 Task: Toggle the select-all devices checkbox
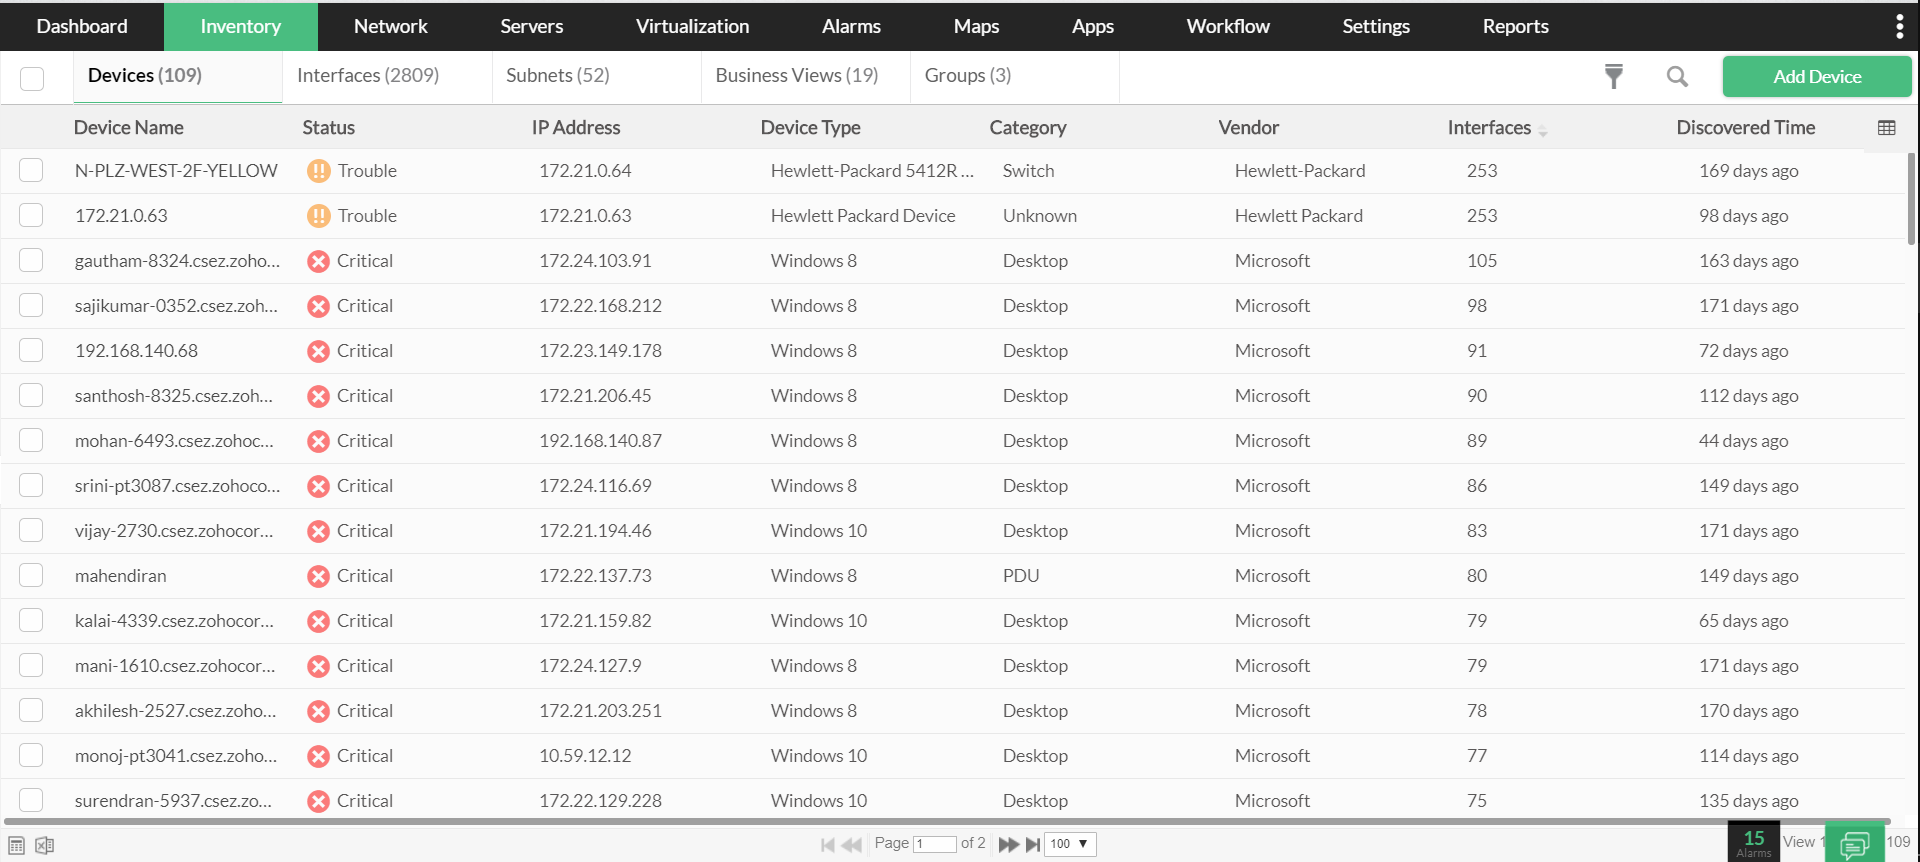(32, 78)
